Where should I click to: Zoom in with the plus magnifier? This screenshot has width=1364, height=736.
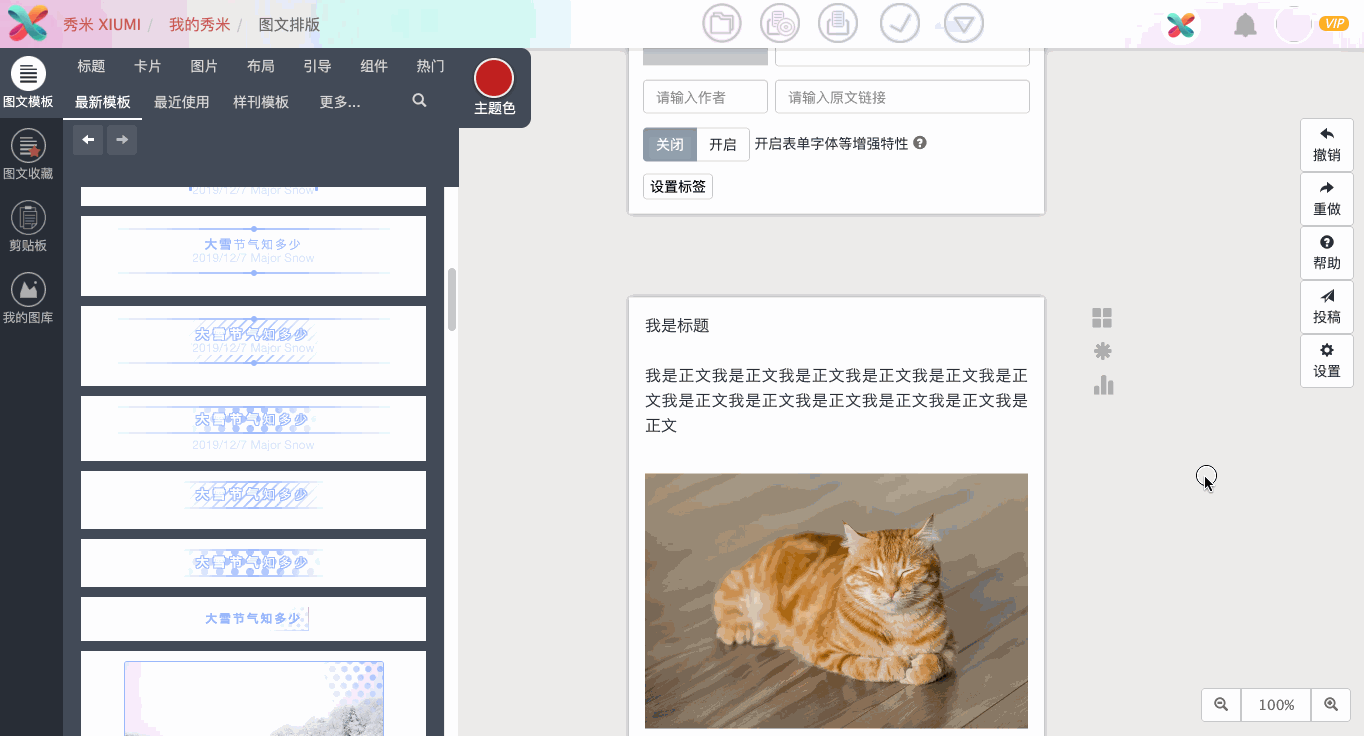pyautogui.click(x=1331, y=705)
